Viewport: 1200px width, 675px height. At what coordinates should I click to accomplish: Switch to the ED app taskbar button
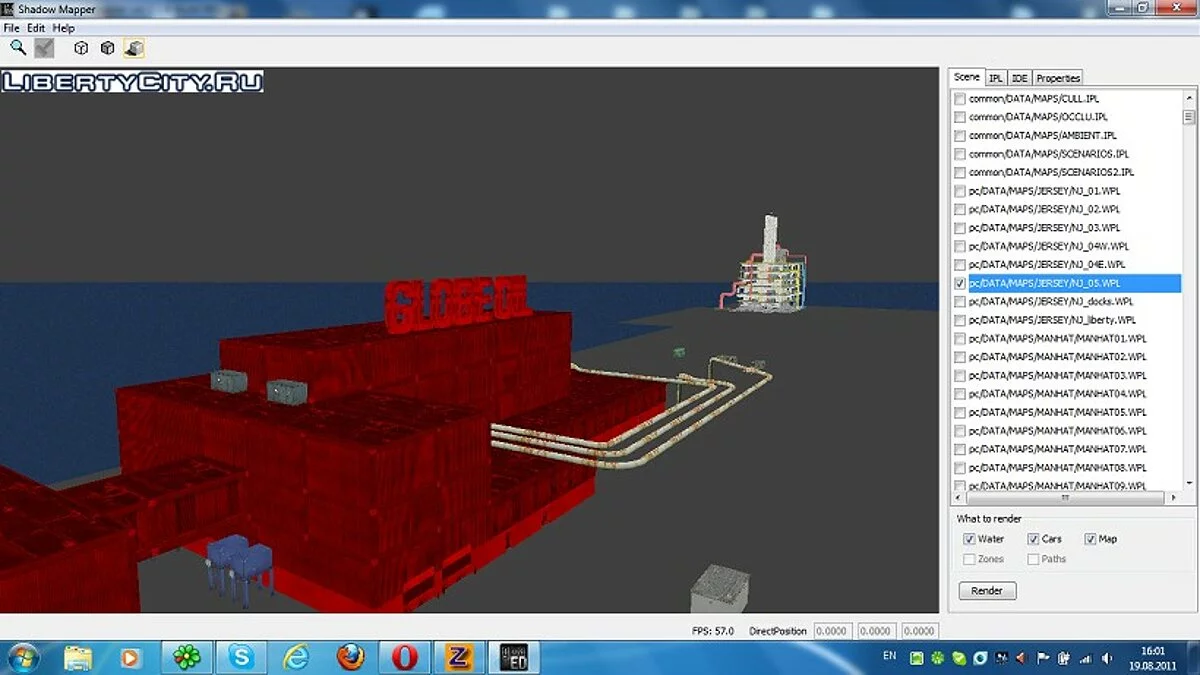(515, 657)
